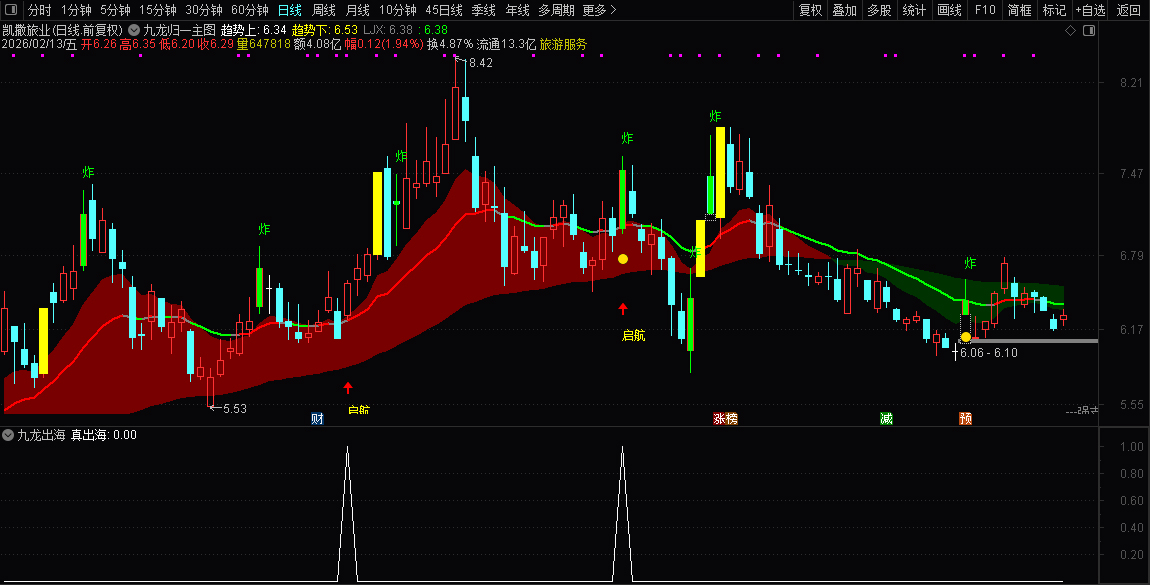
Task: Select the 10分钟 period tab
Action: (x=398, y=10)
